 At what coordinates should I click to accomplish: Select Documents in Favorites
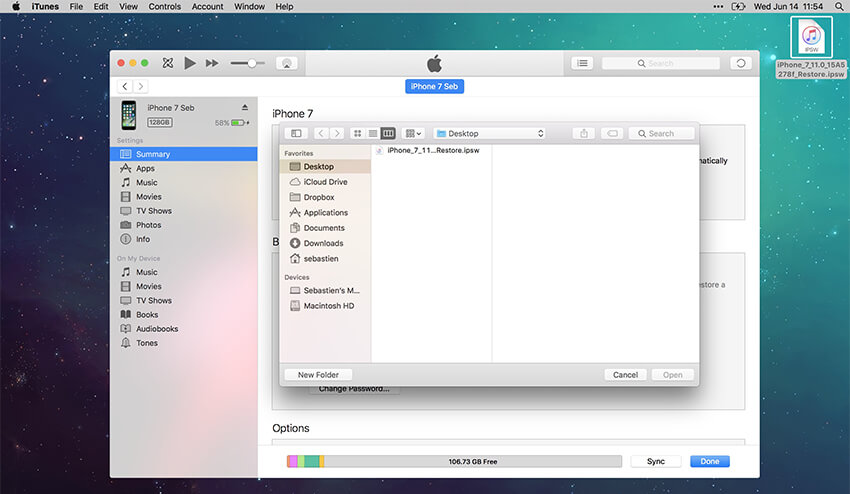325,228
